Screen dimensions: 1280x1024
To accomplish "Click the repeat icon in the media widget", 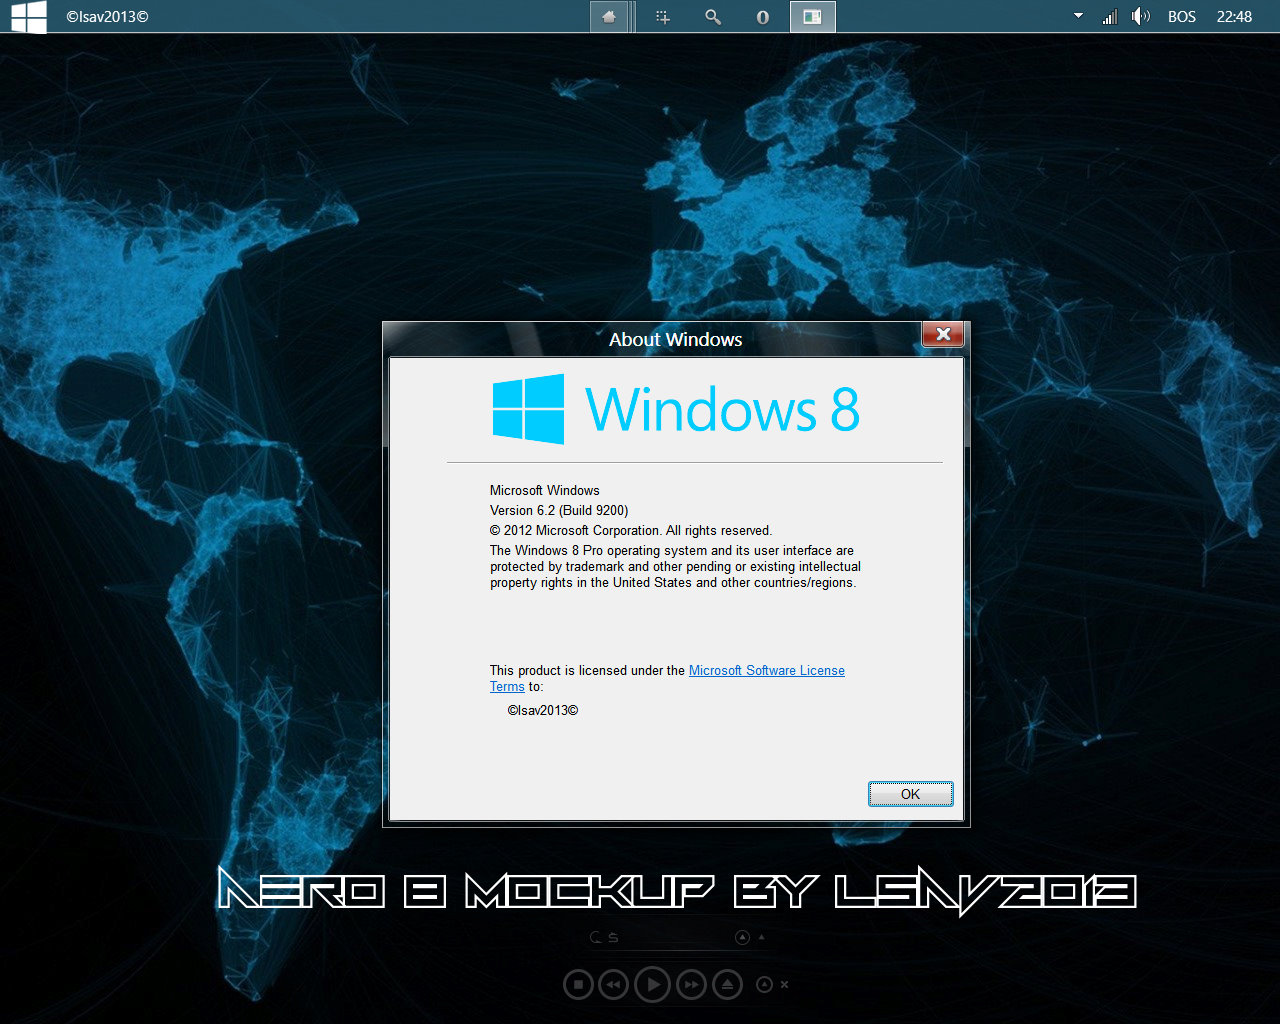I will [597, 938].
